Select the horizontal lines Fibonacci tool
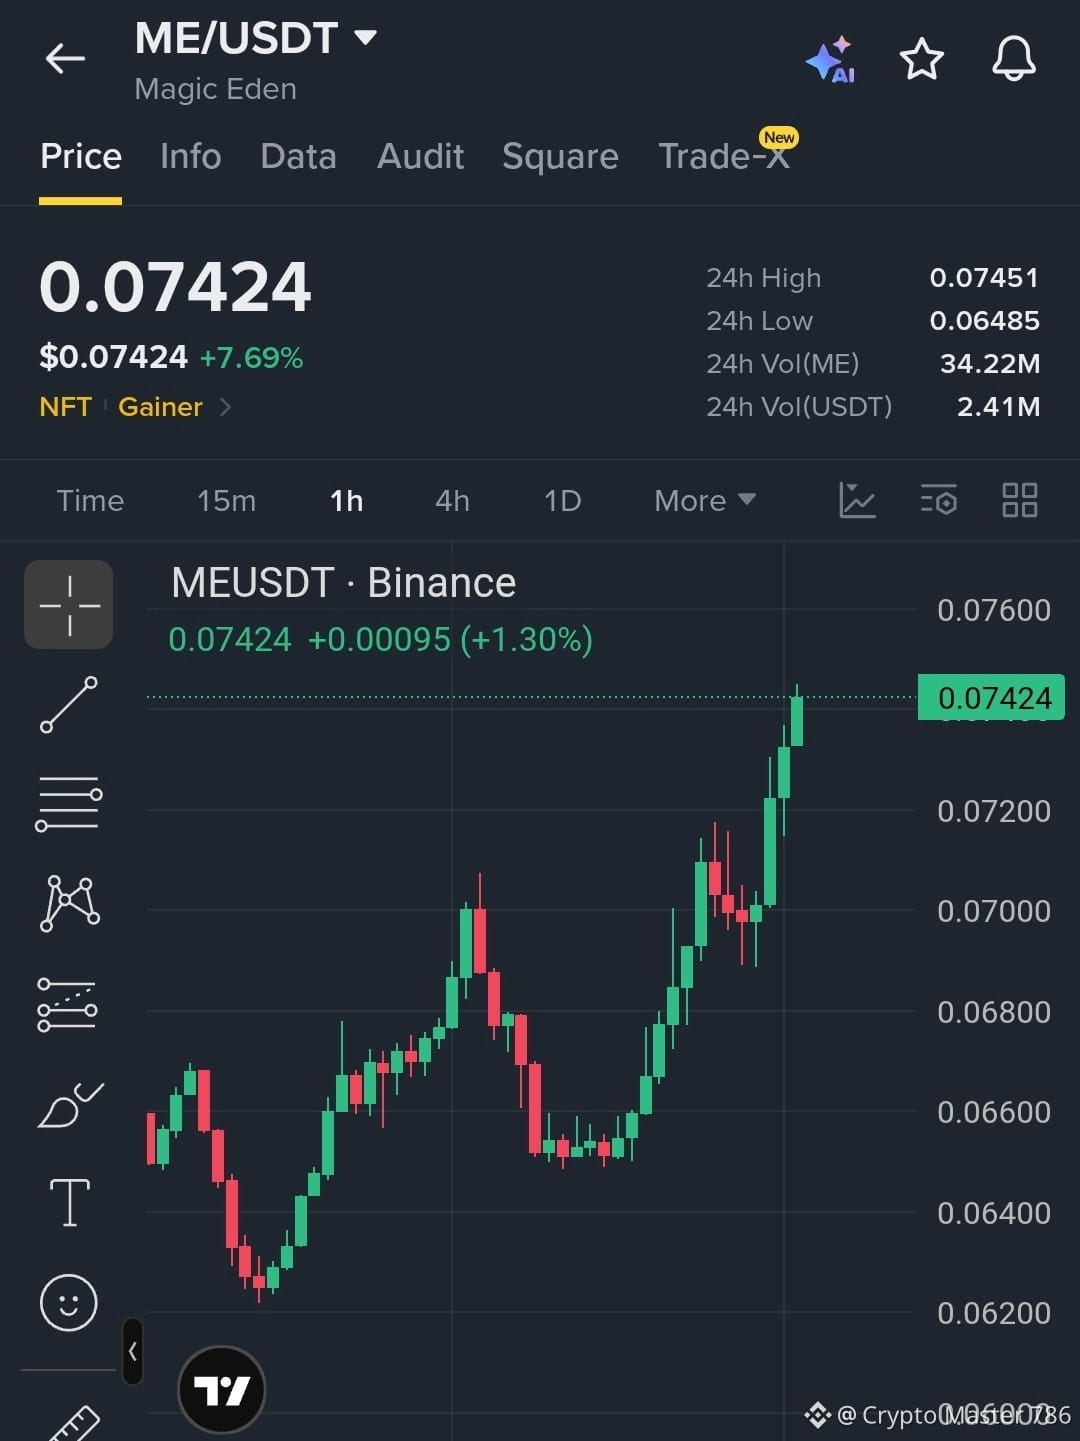The image size is (1080, 1441). click(x=69, y=804)
